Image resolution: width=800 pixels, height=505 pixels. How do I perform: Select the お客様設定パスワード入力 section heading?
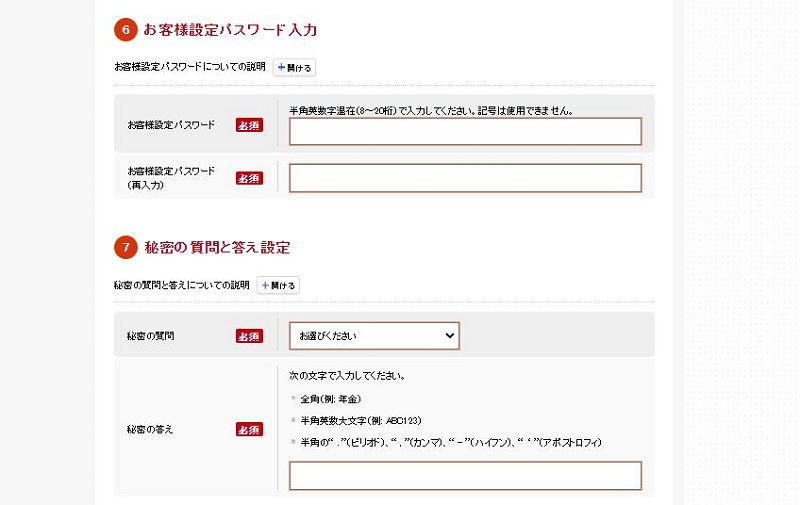231,30
